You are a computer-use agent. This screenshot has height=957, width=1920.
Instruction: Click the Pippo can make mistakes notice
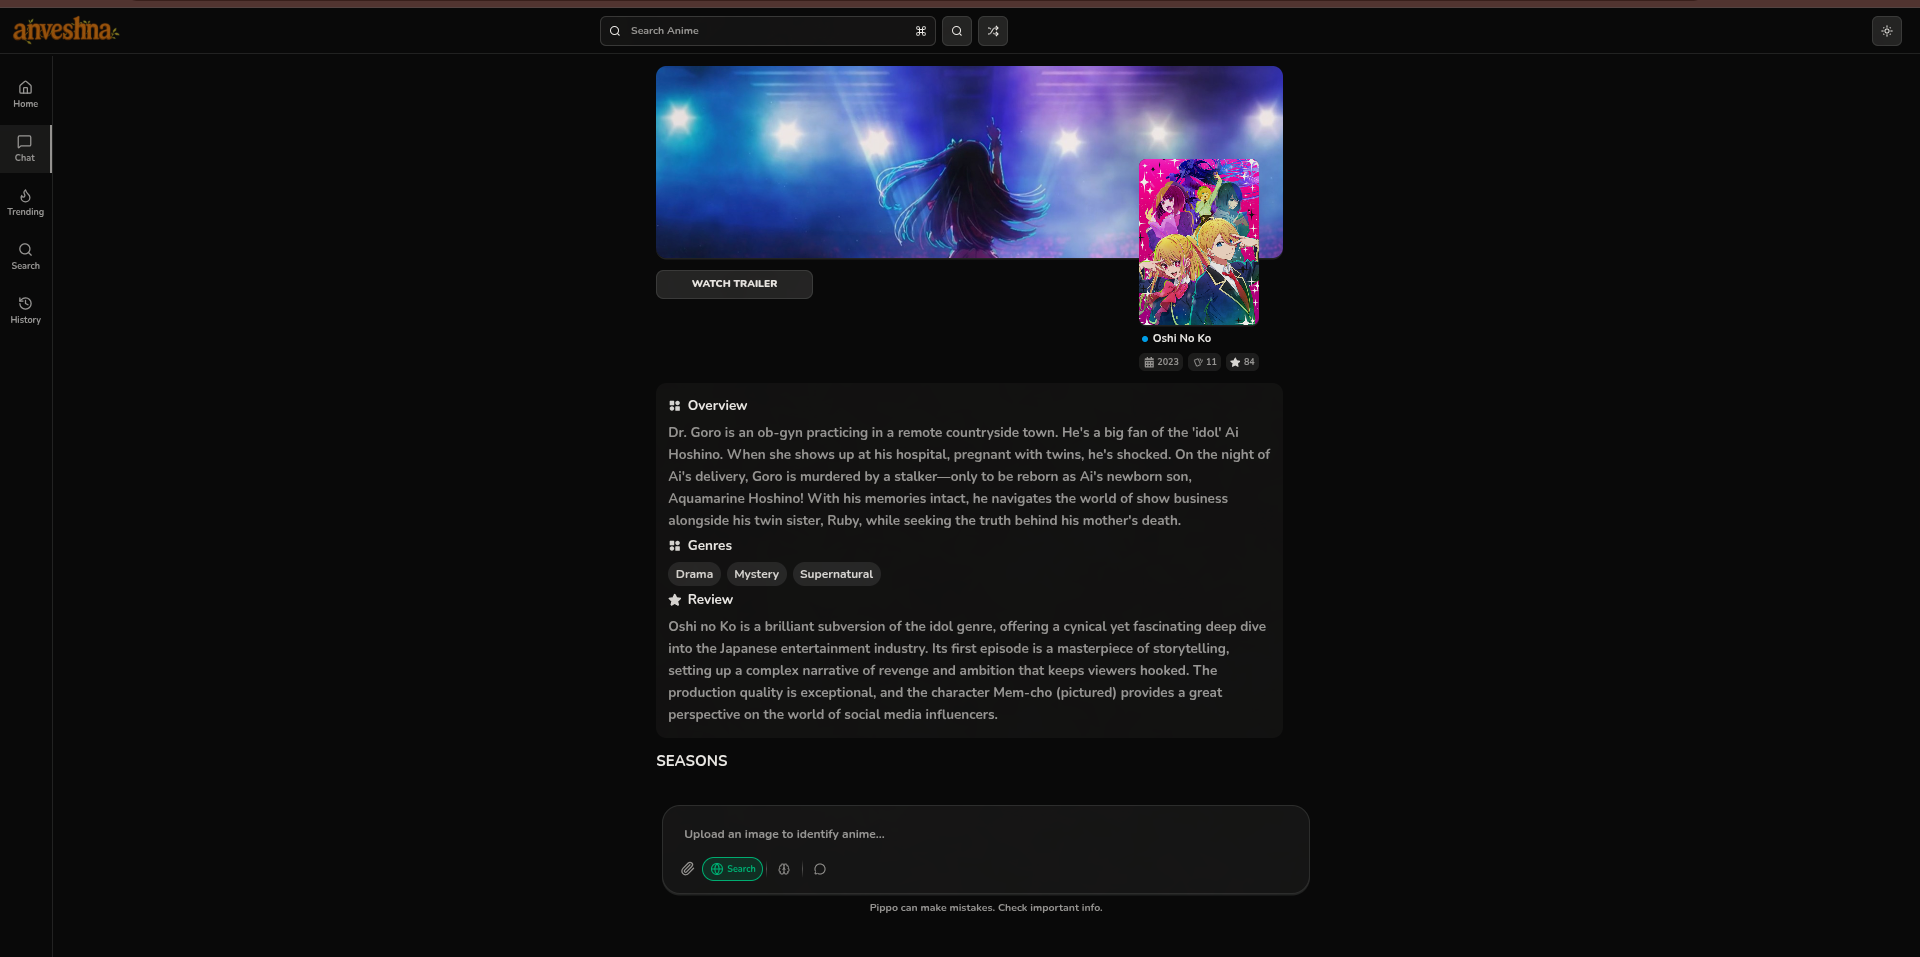click(986, 908)
